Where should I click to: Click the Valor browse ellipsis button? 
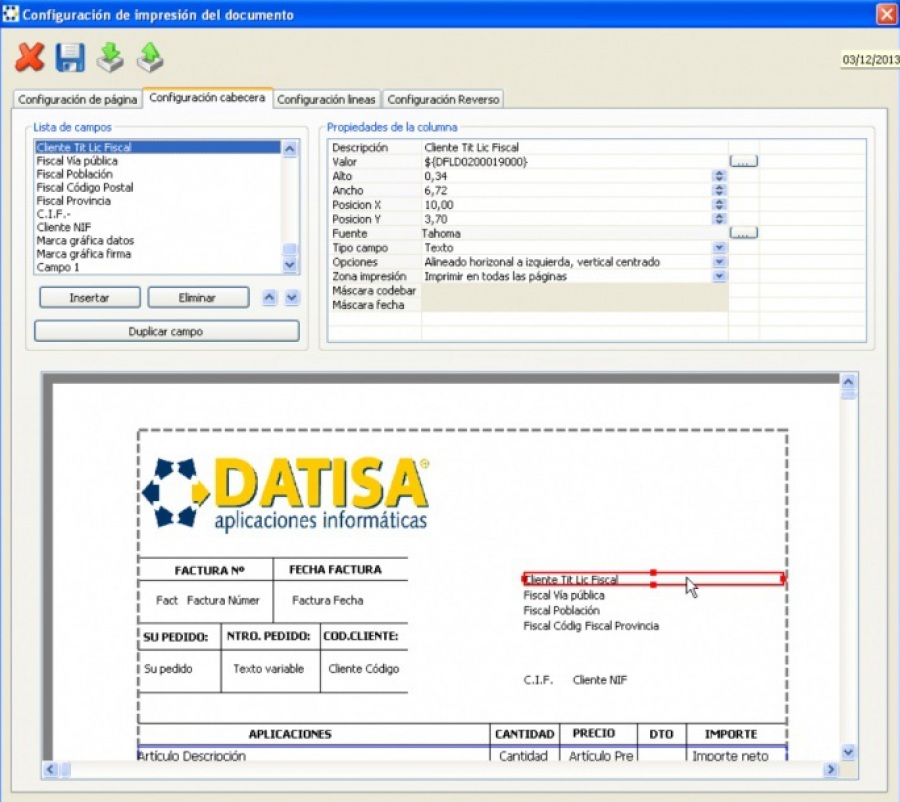(x=743, y=161)
